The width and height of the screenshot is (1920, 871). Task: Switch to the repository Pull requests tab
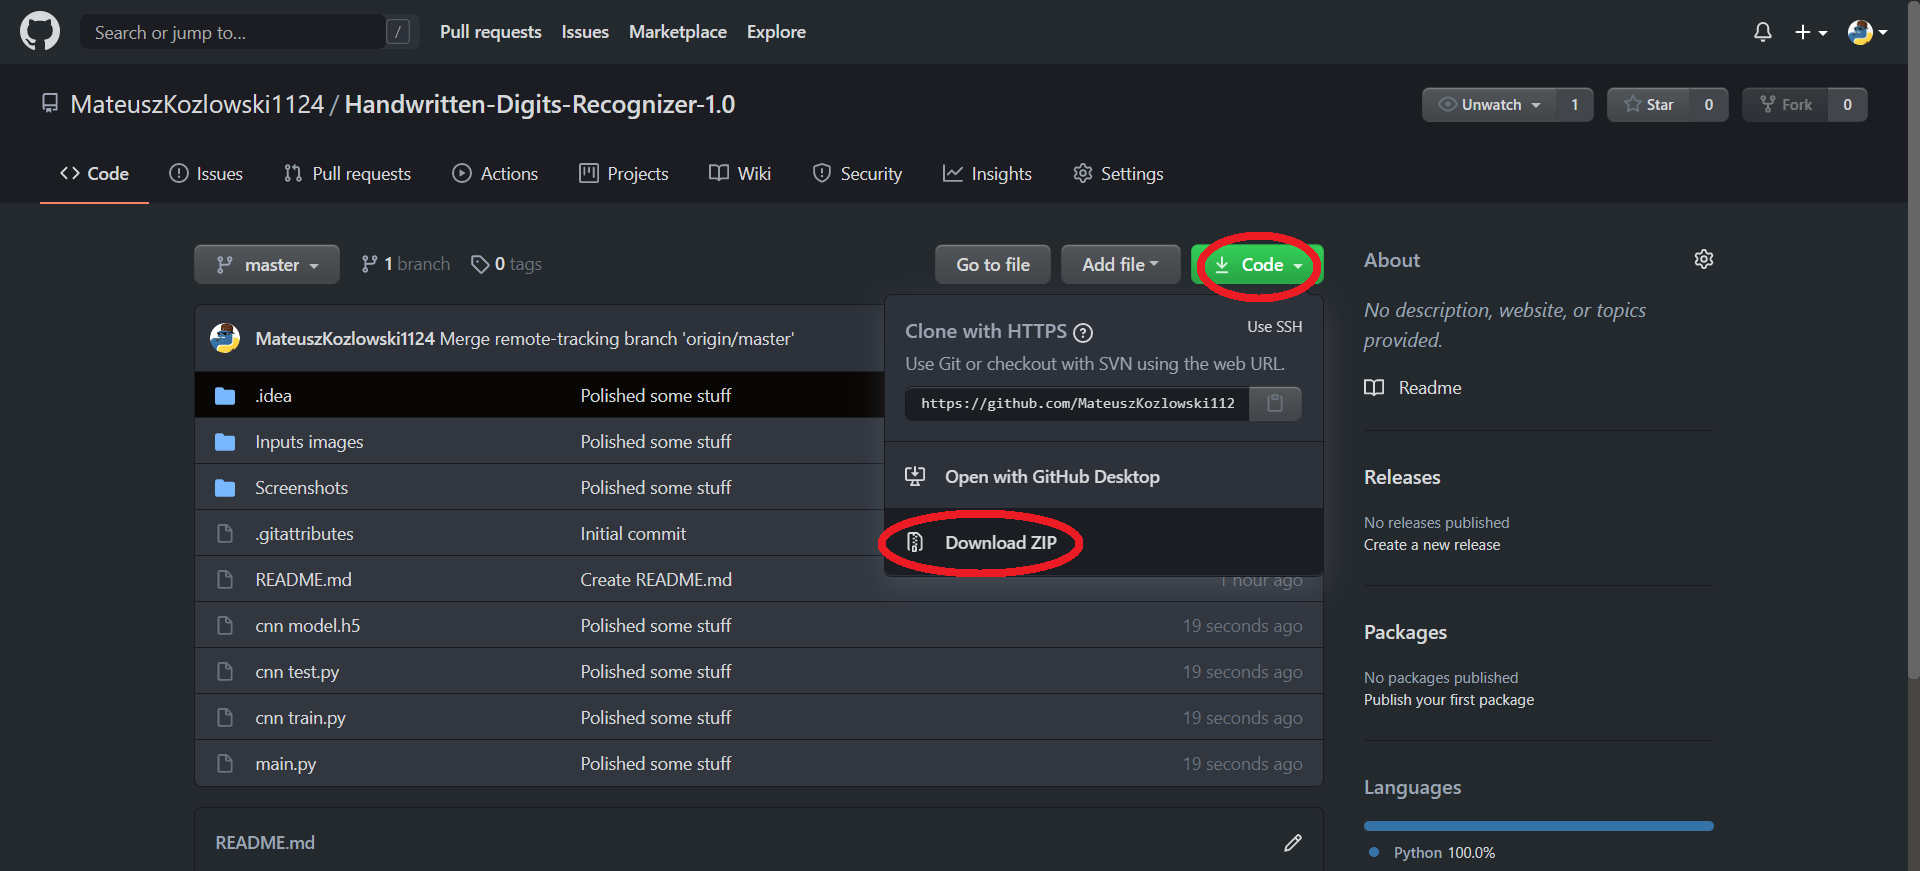pos(347,174)
